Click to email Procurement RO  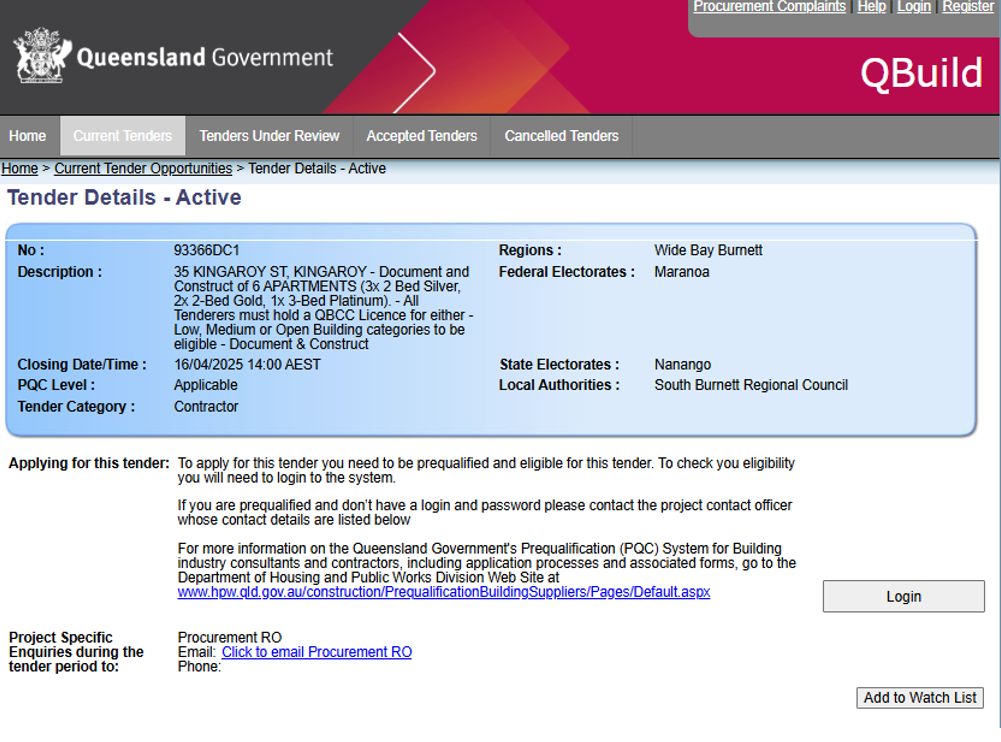click(316, 652)
